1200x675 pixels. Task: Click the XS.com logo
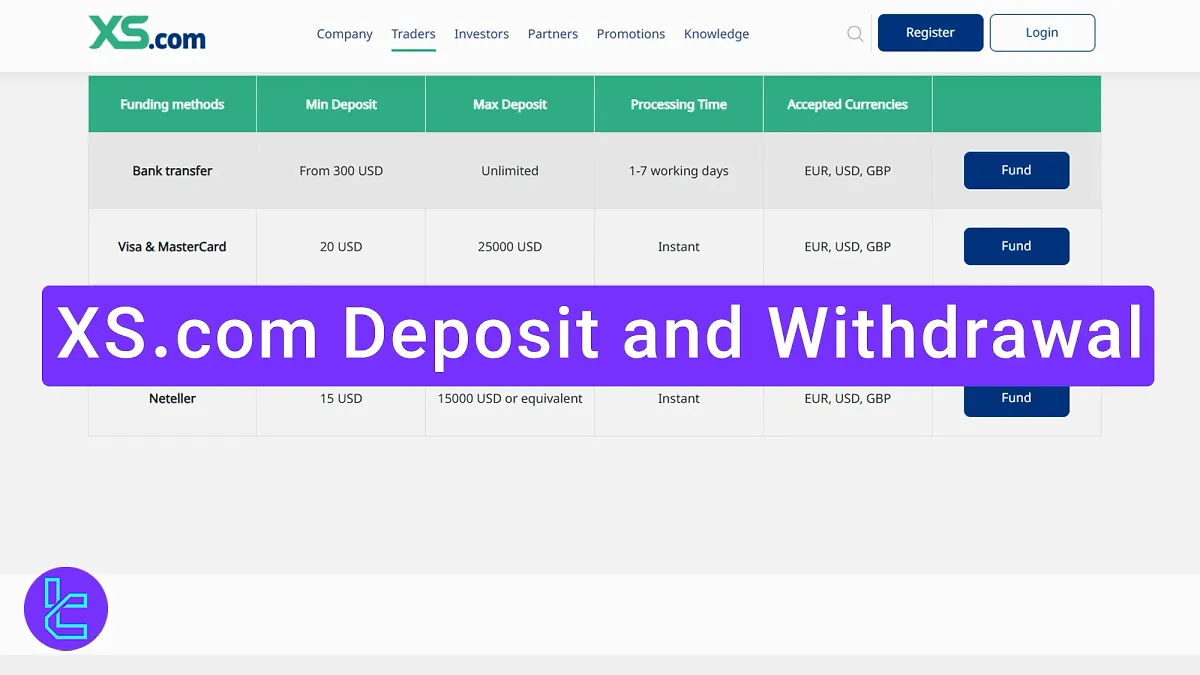[148, 33]
